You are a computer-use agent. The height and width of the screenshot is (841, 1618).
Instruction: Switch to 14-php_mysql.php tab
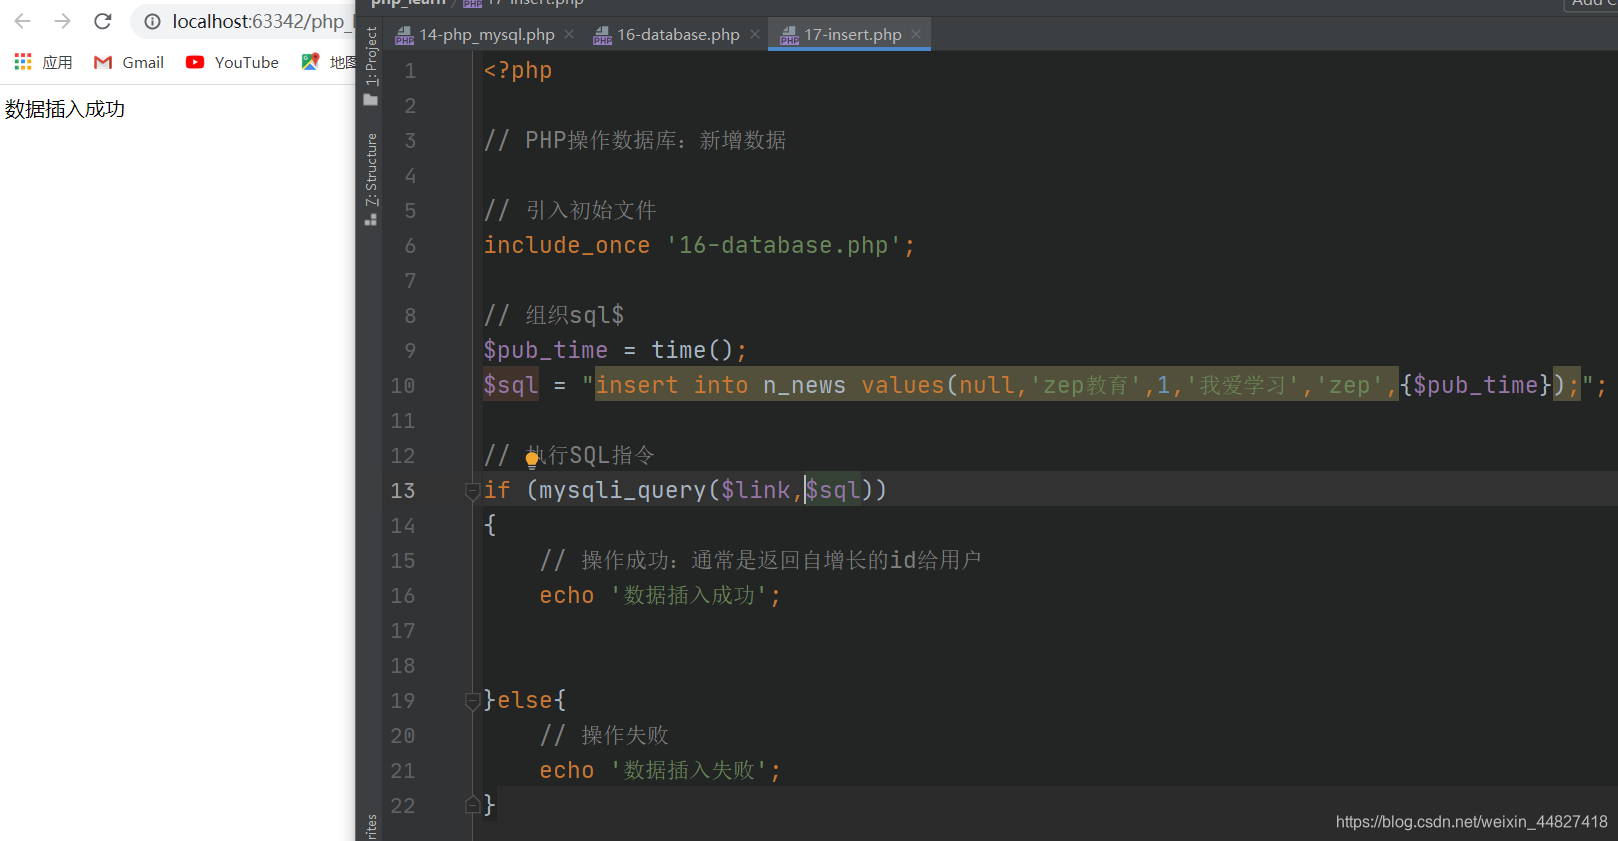tap(486, 35)
